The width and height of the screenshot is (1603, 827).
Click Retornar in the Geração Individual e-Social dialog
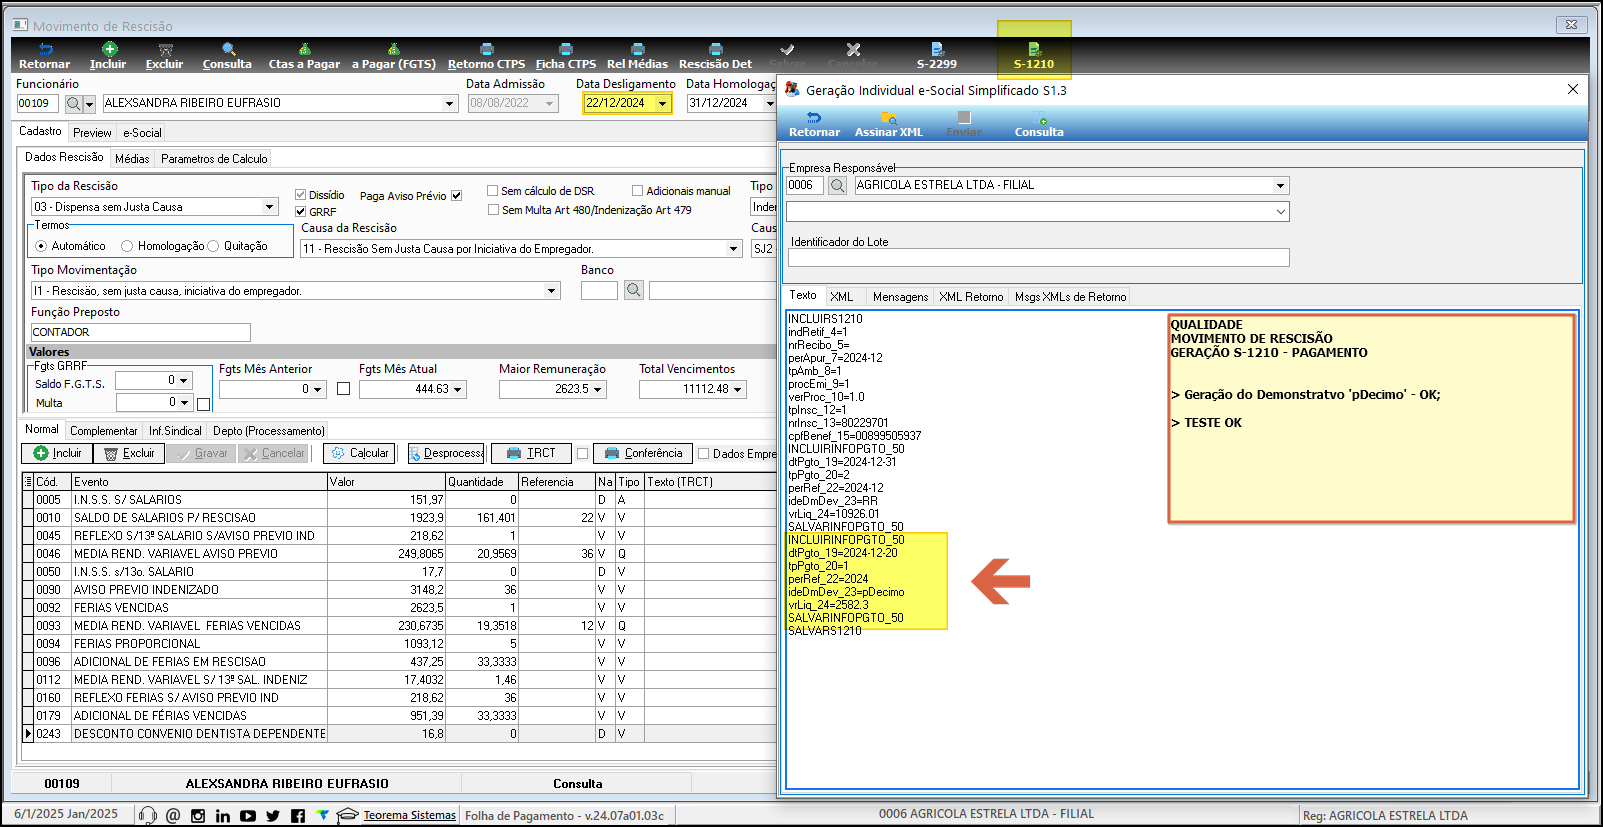point(814,124)
